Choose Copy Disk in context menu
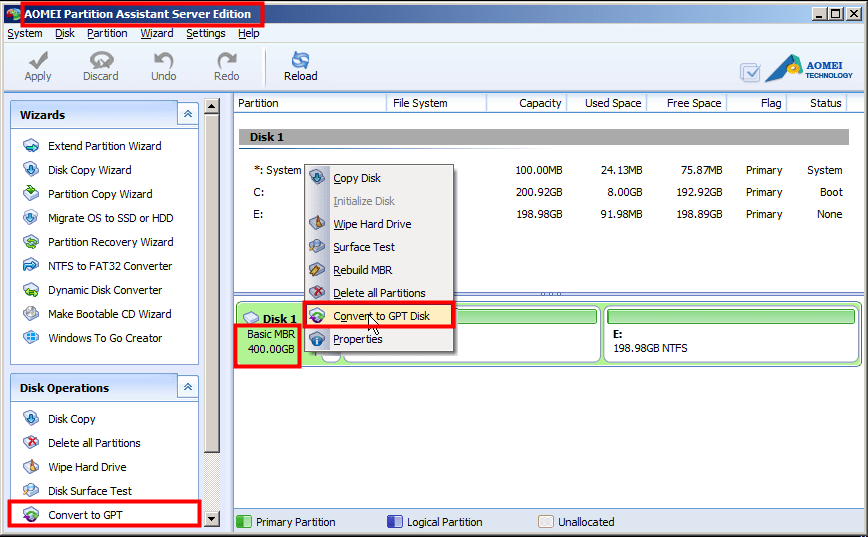 pos(379,178)
